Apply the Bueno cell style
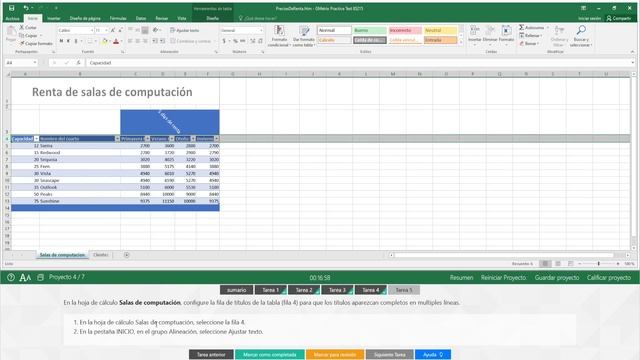640x360 pixels. click(x=369, y=30)
